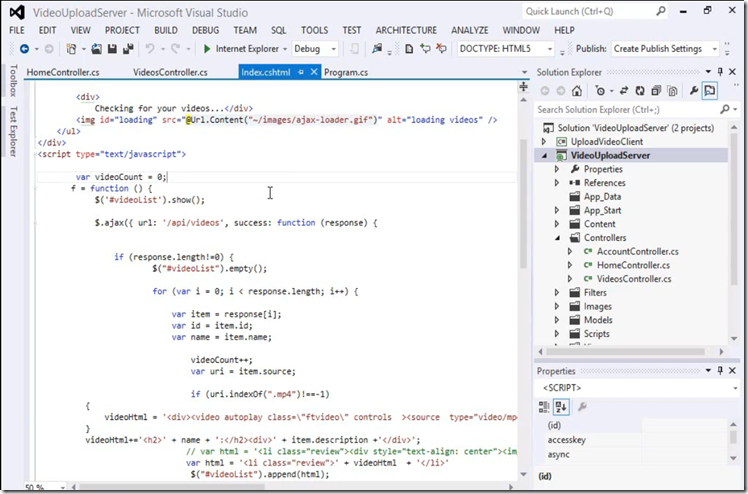
Task: Click the Quick Launch magnifier icon
Action: pyautogui.click(x=661, y=11)
